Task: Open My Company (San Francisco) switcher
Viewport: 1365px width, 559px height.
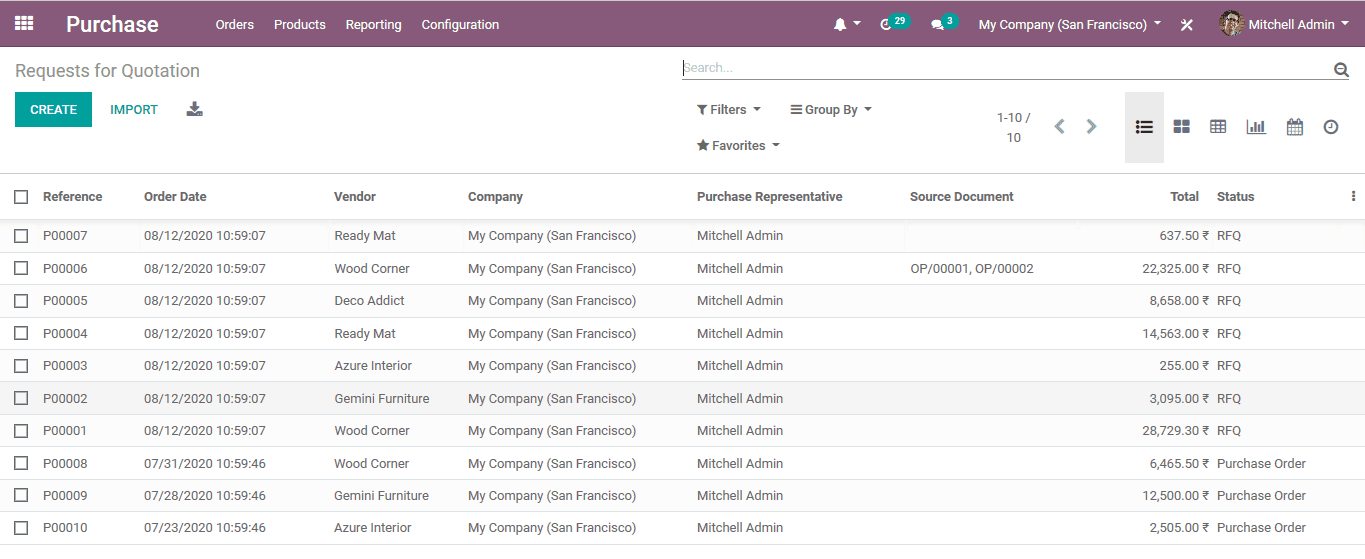Action: click(x=1070, y=24)
